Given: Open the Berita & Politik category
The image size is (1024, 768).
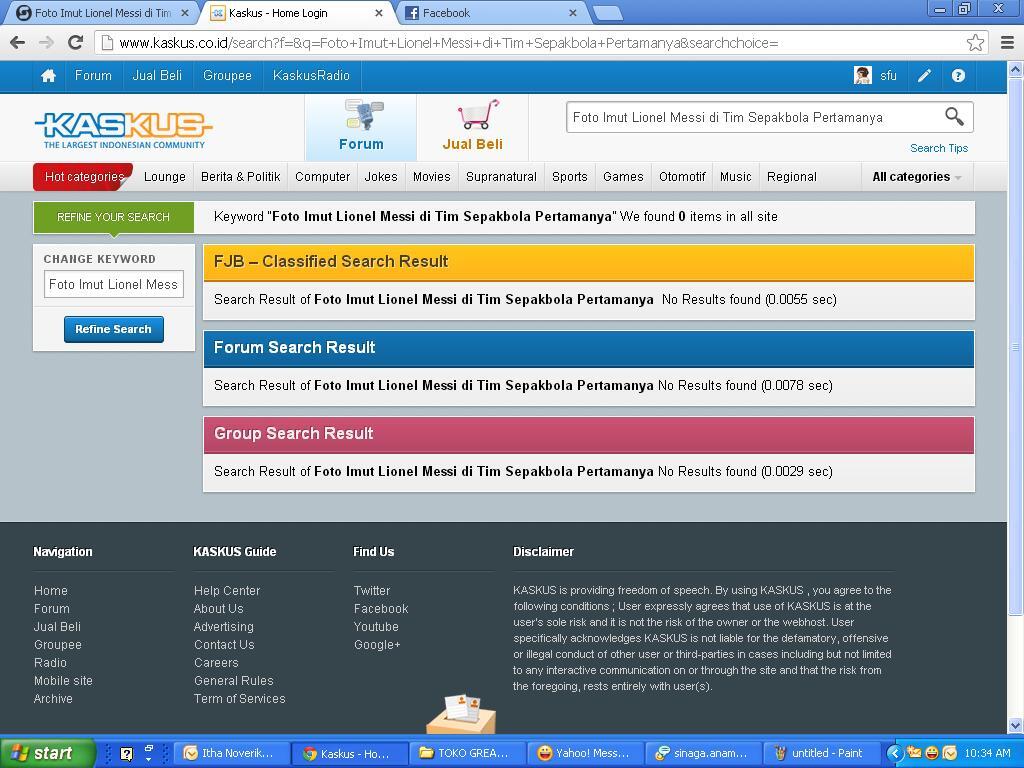Looking at the screenshot, I should tap(240, 177).
